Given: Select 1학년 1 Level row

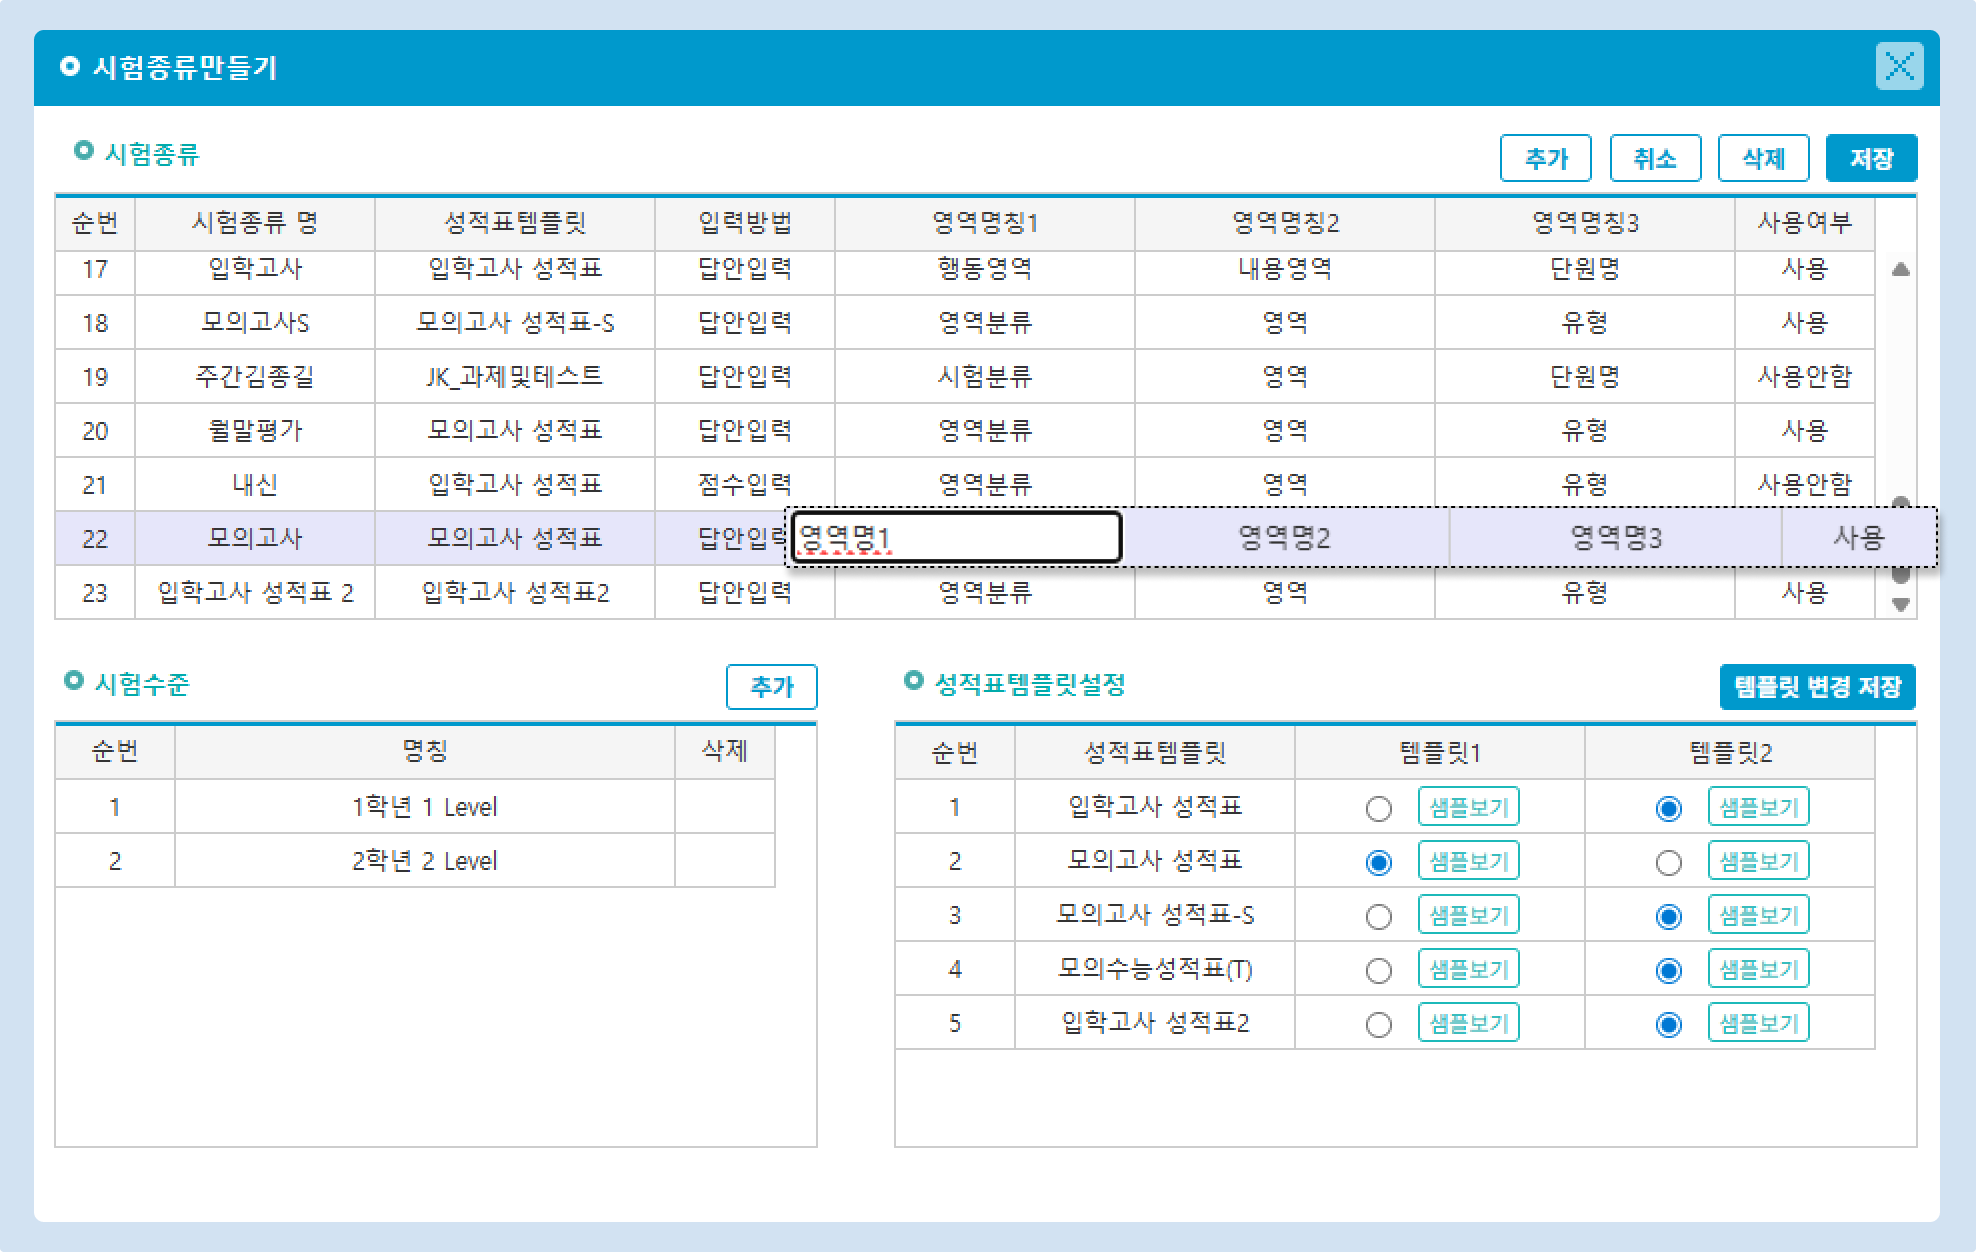Looking at the screenshot, I should point(424,807).
